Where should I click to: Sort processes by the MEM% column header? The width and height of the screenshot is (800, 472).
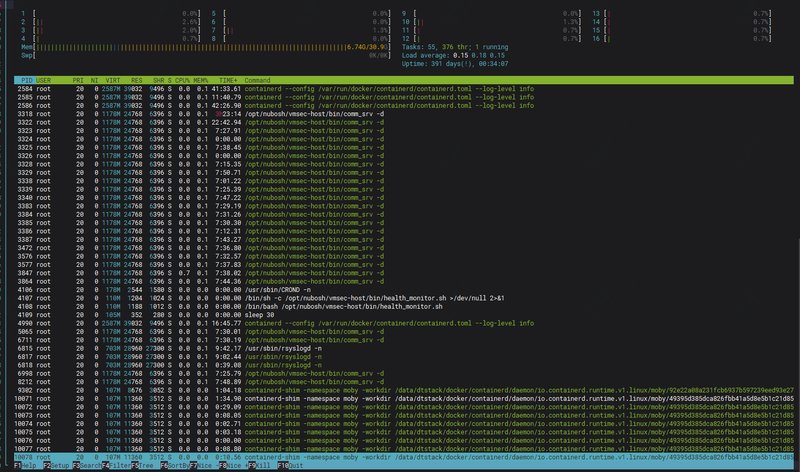tap(200, 79)
